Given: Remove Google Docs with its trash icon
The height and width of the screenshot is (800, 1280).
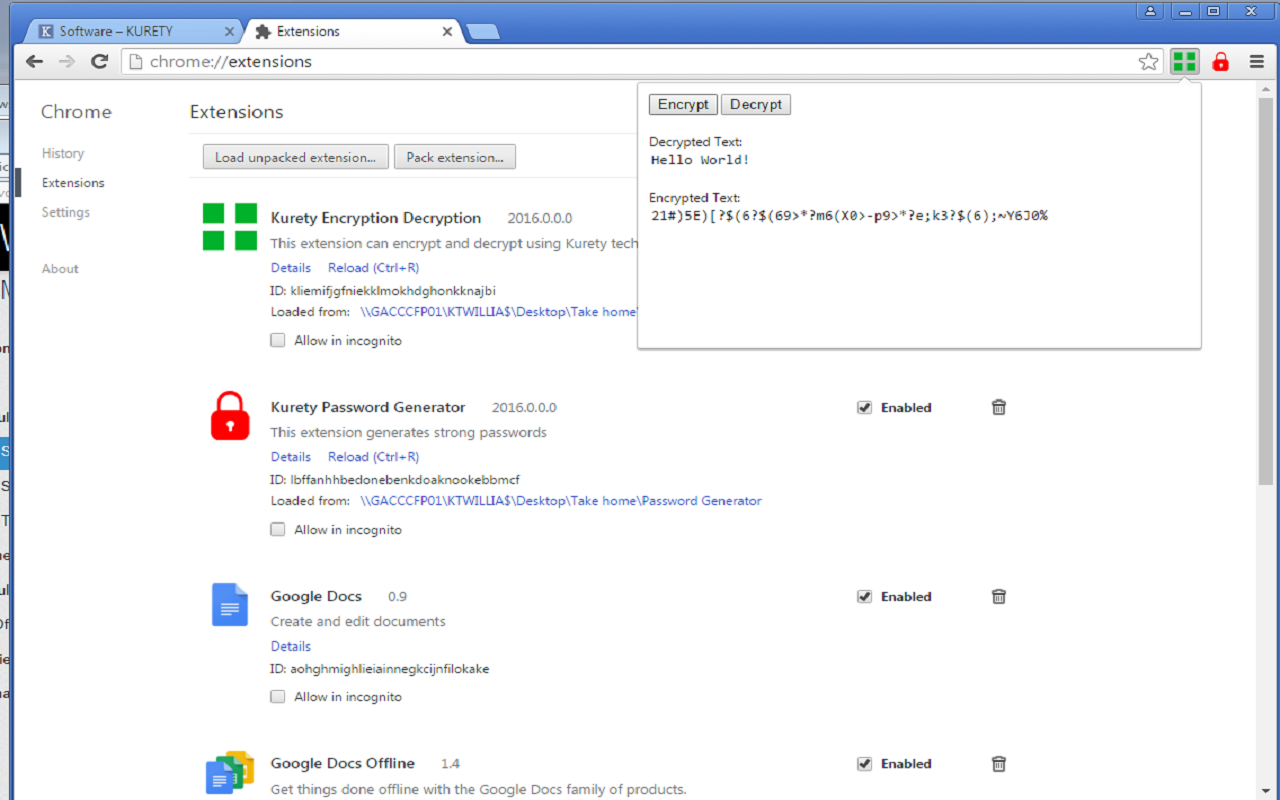Looking at the screenshot, I should 998,596.
